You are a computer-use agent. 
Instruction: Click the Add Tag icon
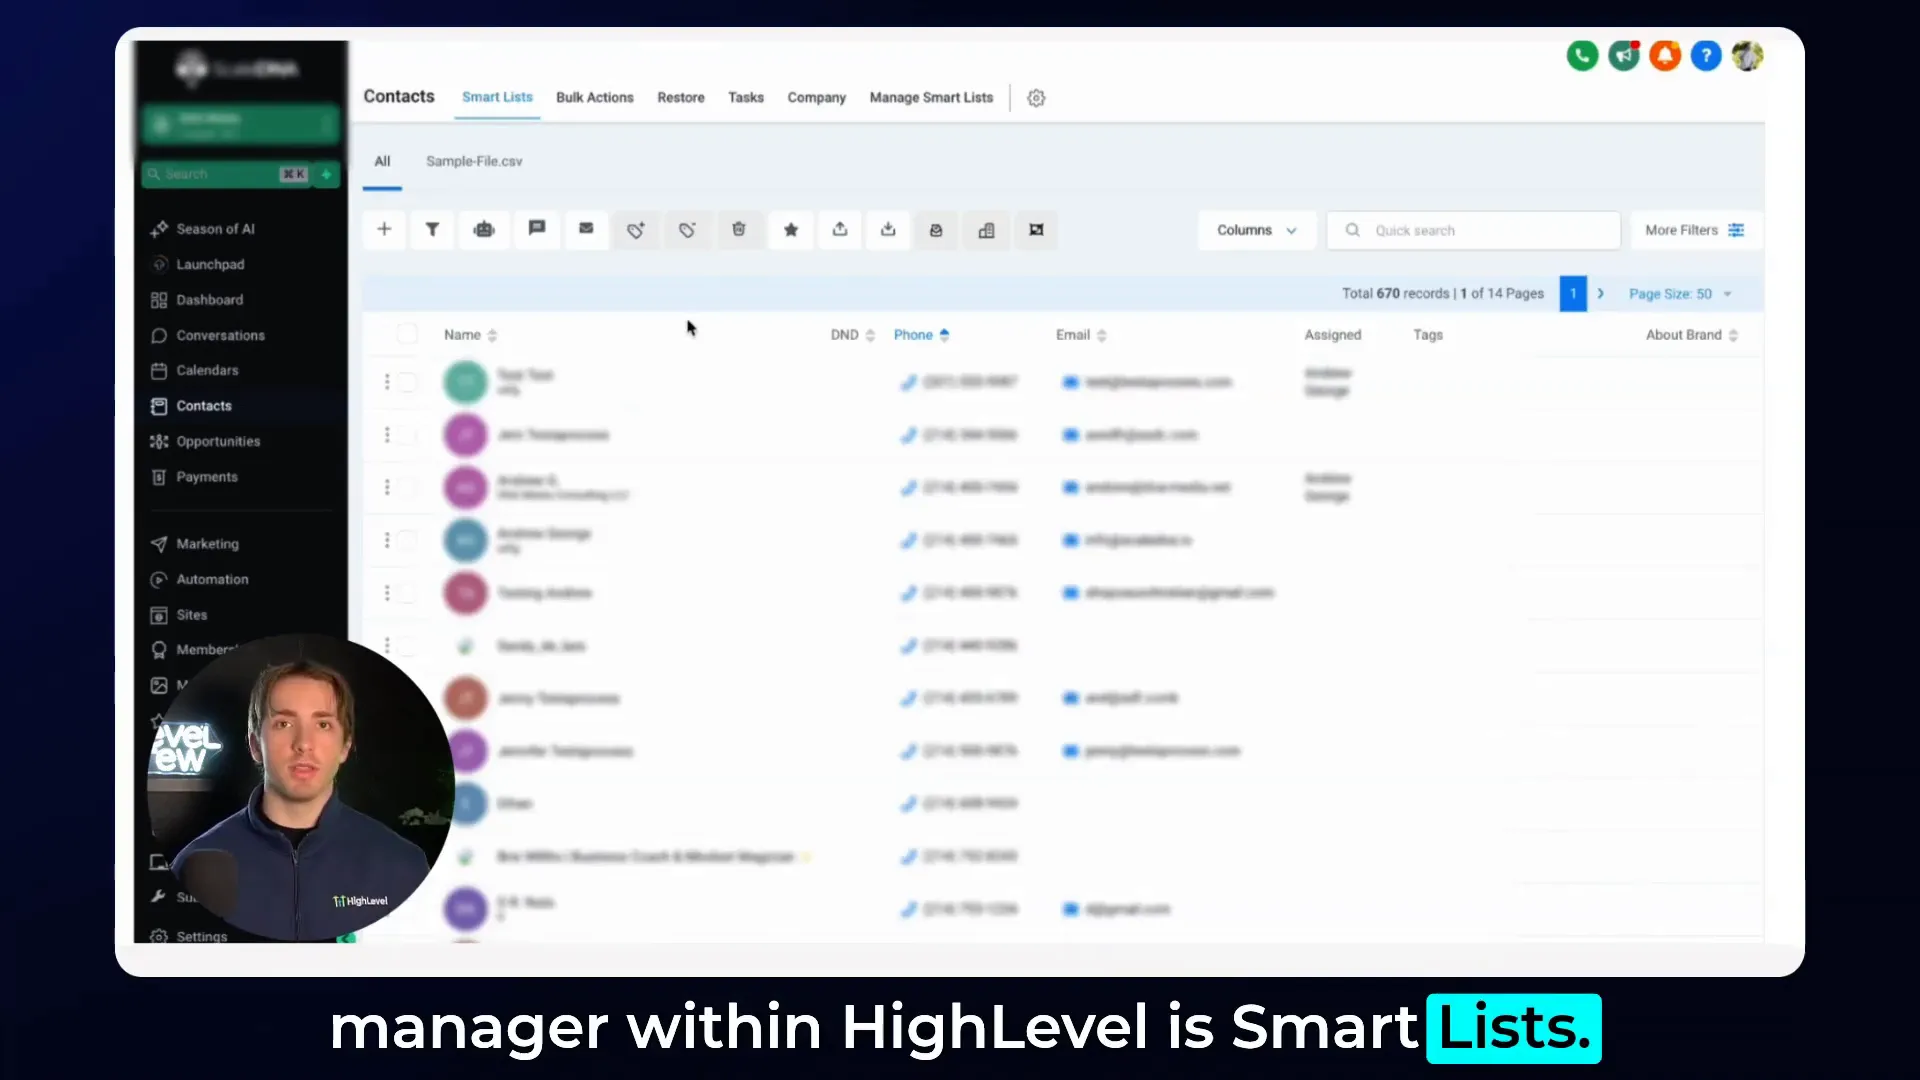pyautogui.click(x=636, y=230)
